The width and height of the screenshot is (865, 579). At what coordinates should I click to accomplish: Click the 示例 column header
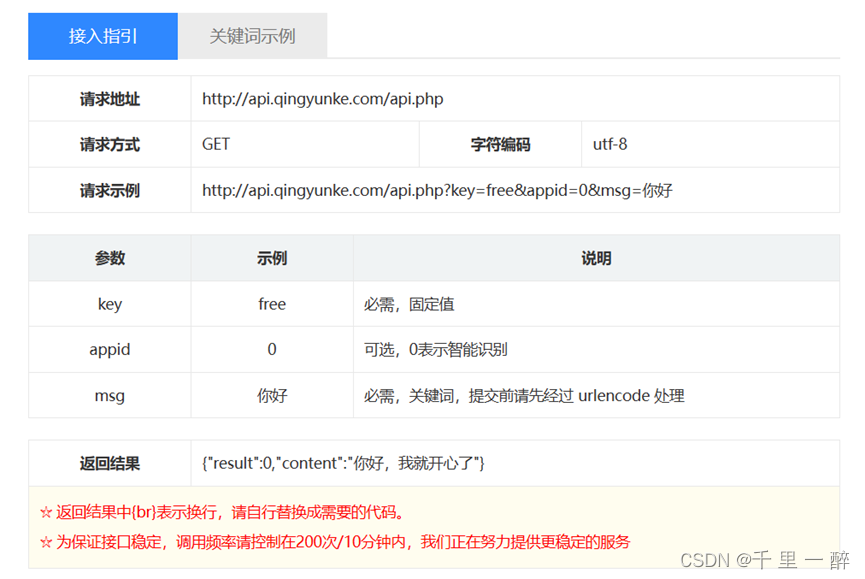tap(271, 257)
